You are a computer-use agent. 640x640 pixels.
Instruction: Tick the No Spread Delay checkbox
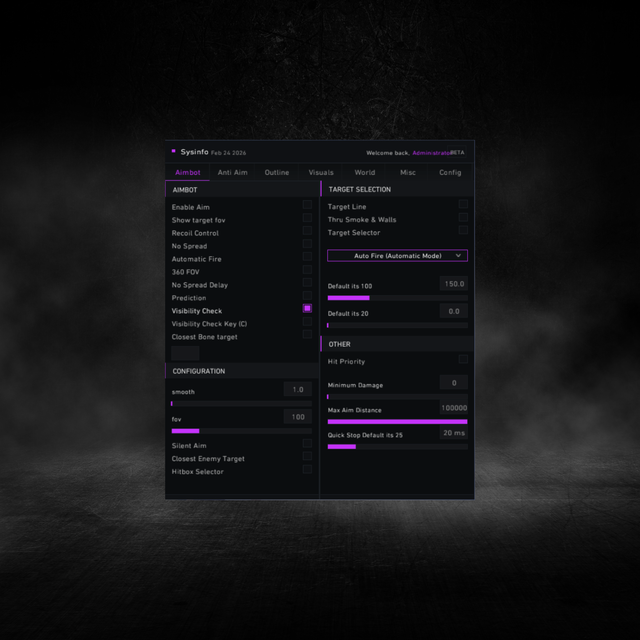307,282
